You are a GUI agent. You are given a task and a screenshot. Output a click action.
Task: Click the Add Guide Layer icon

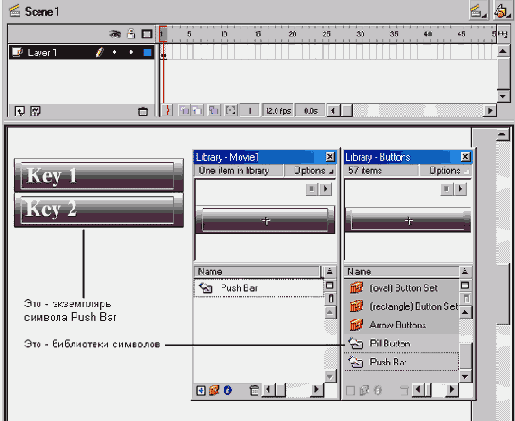[35, 111]
